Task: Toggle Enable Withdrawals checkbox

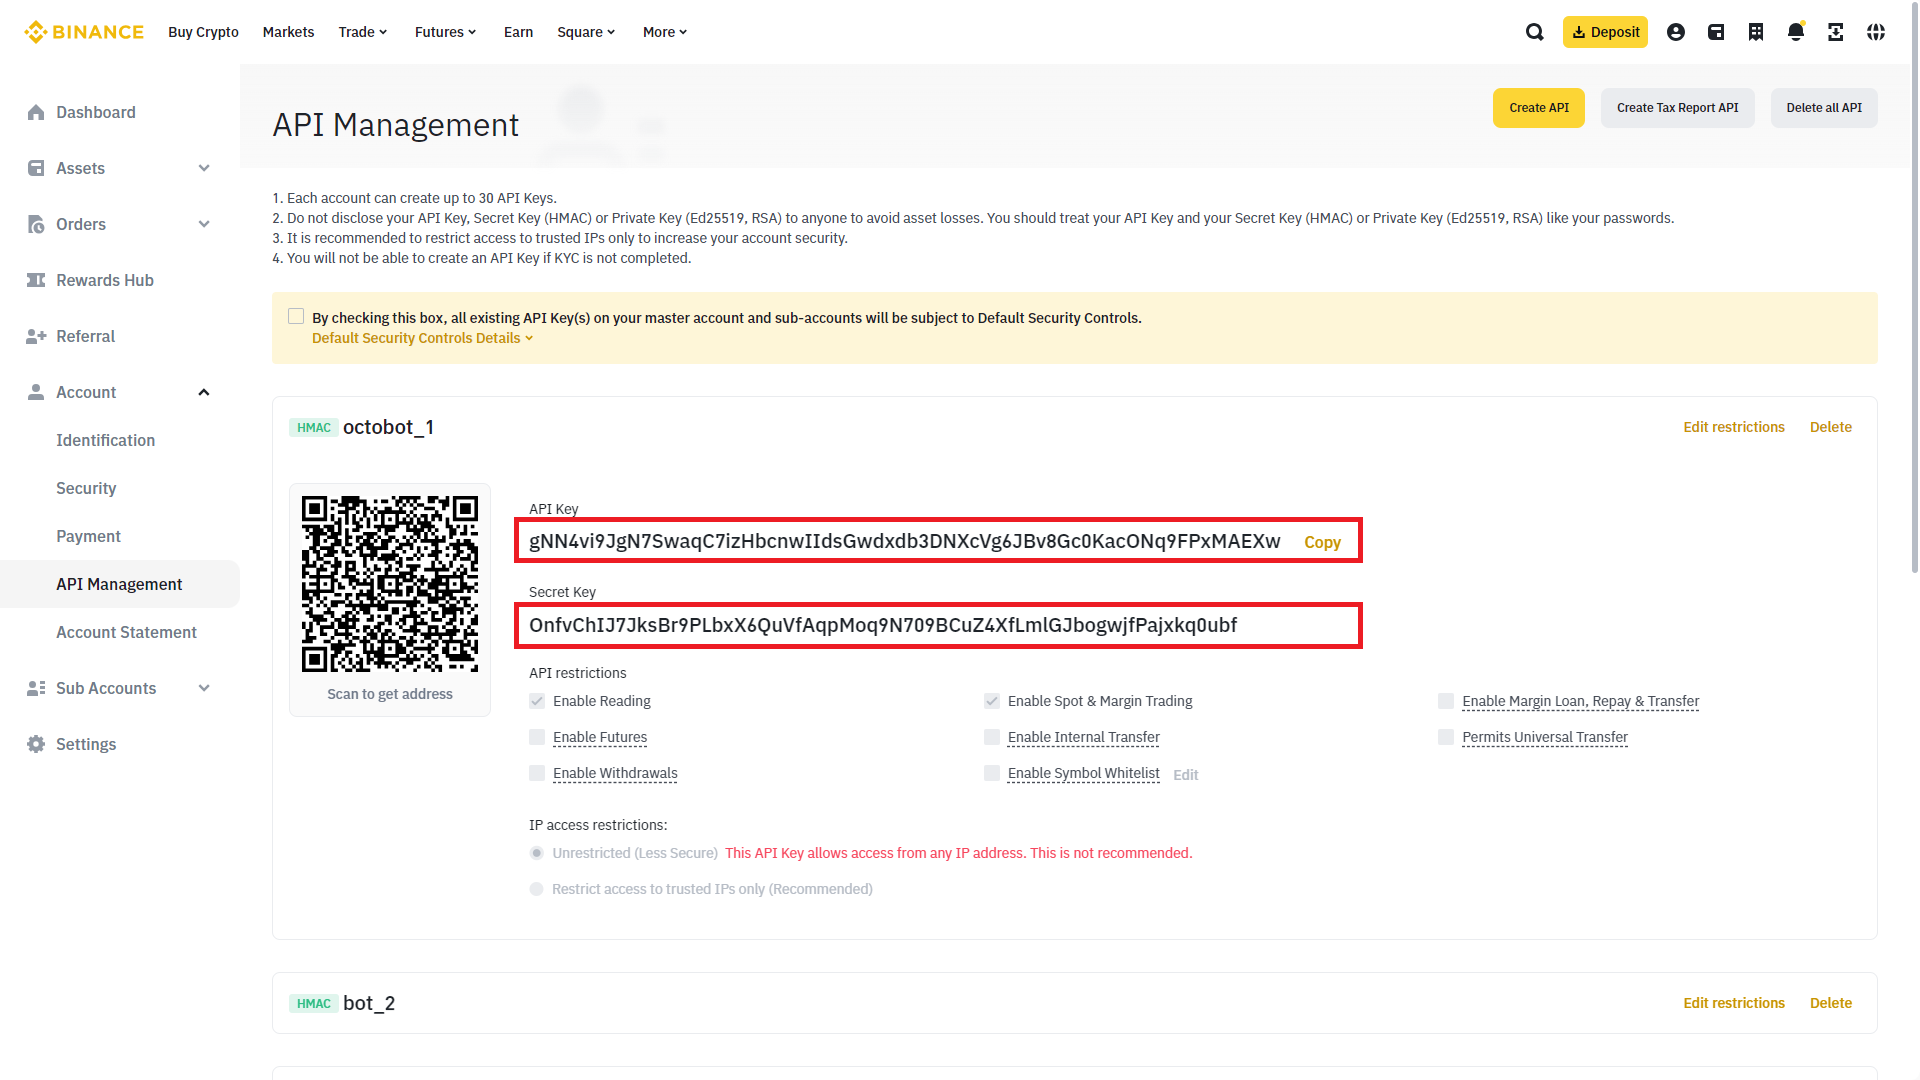Action: (x=537, y=773)
